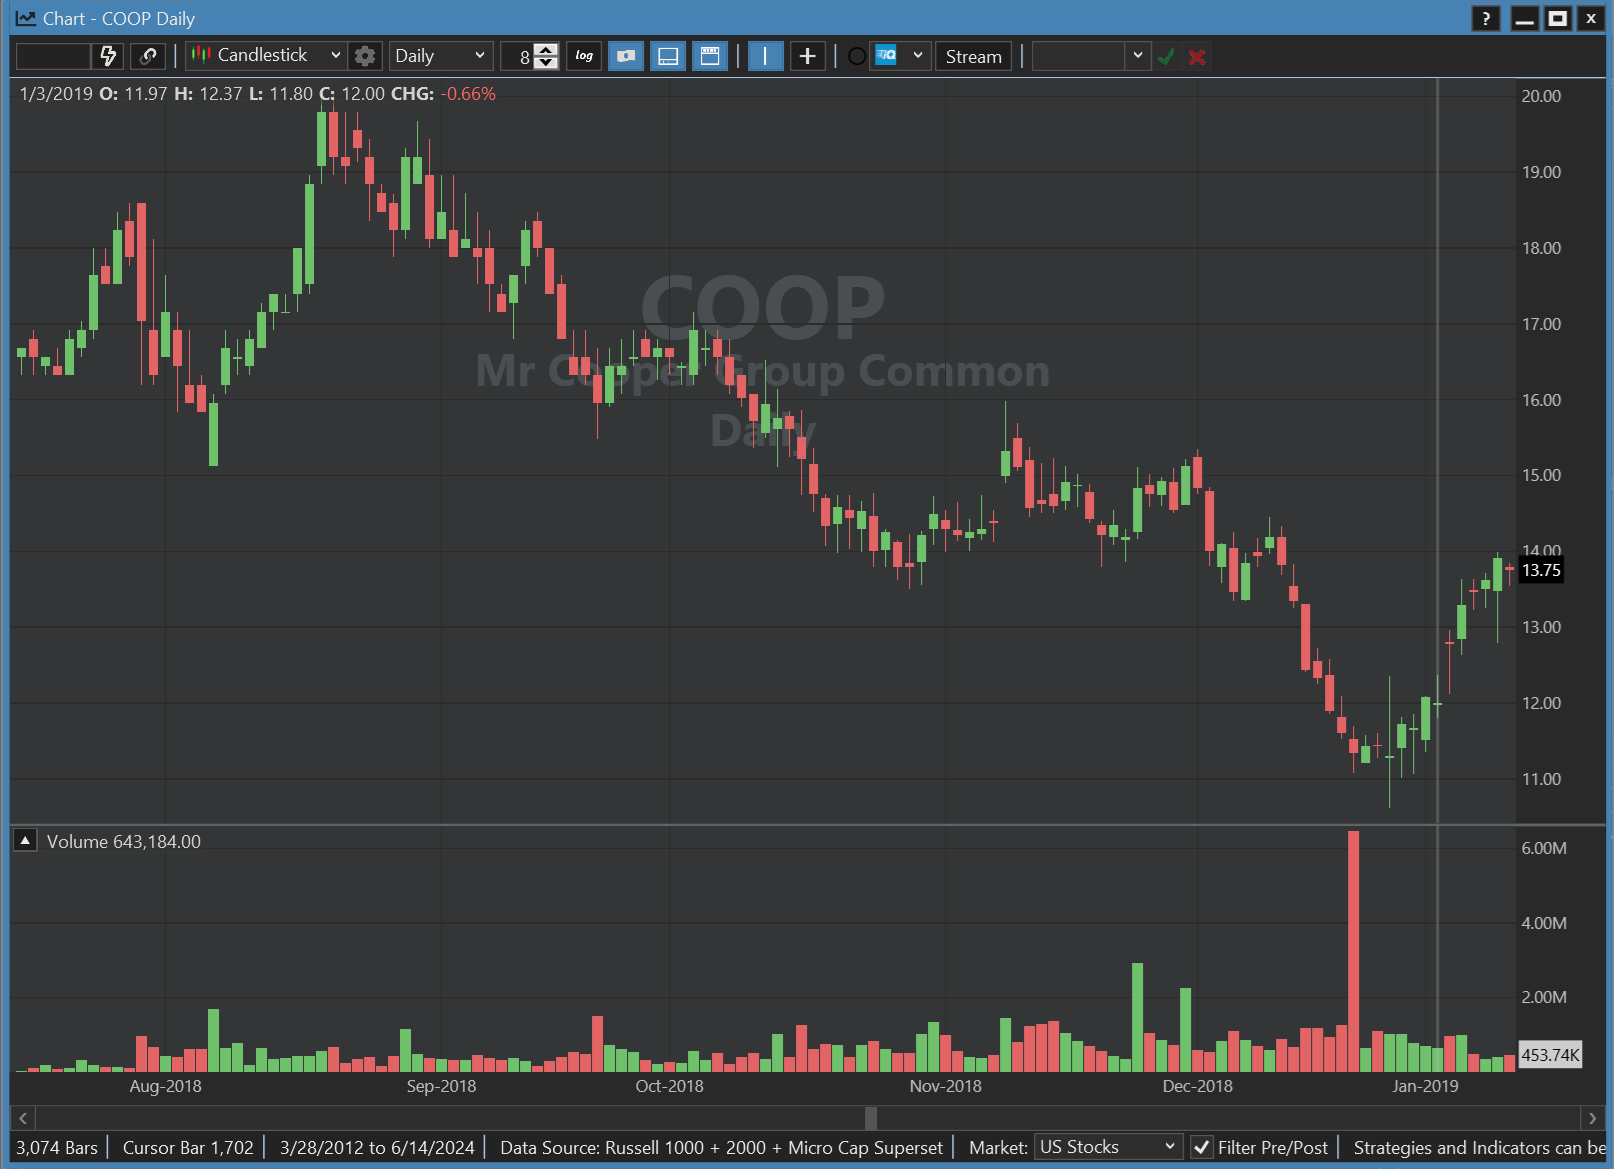
Task: Click the blue IQ data provider icon
Action: [886, 56]
